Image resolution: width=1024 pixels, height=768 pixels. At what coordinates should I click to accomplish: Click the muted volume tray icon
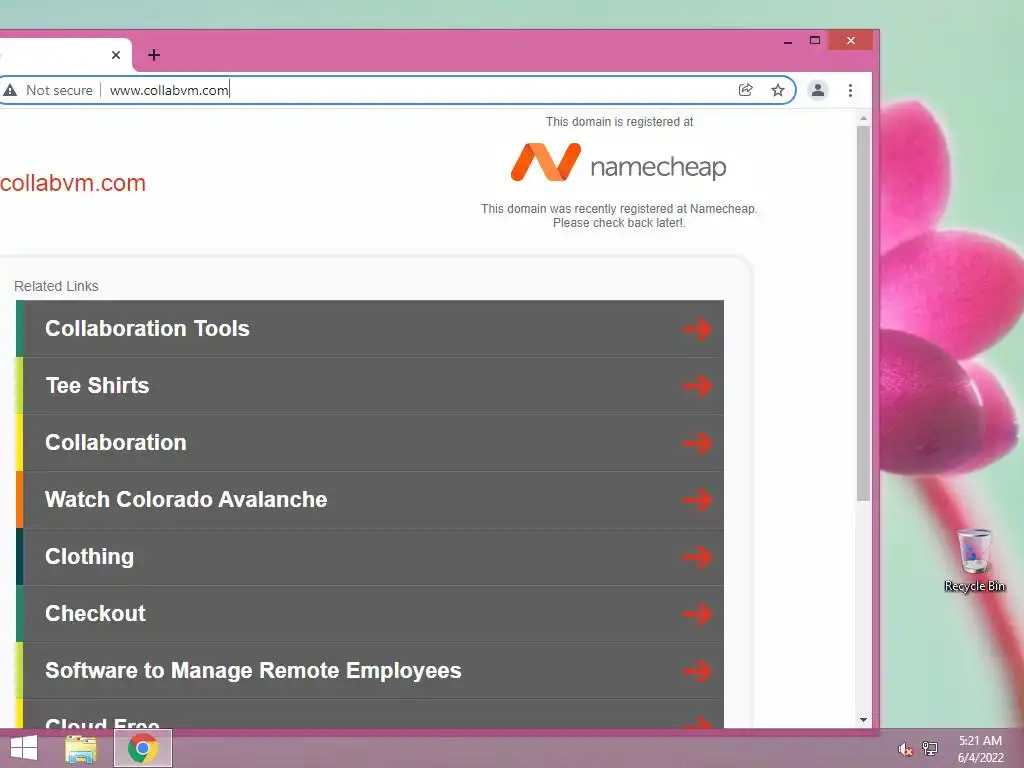[x=905, y=749]
